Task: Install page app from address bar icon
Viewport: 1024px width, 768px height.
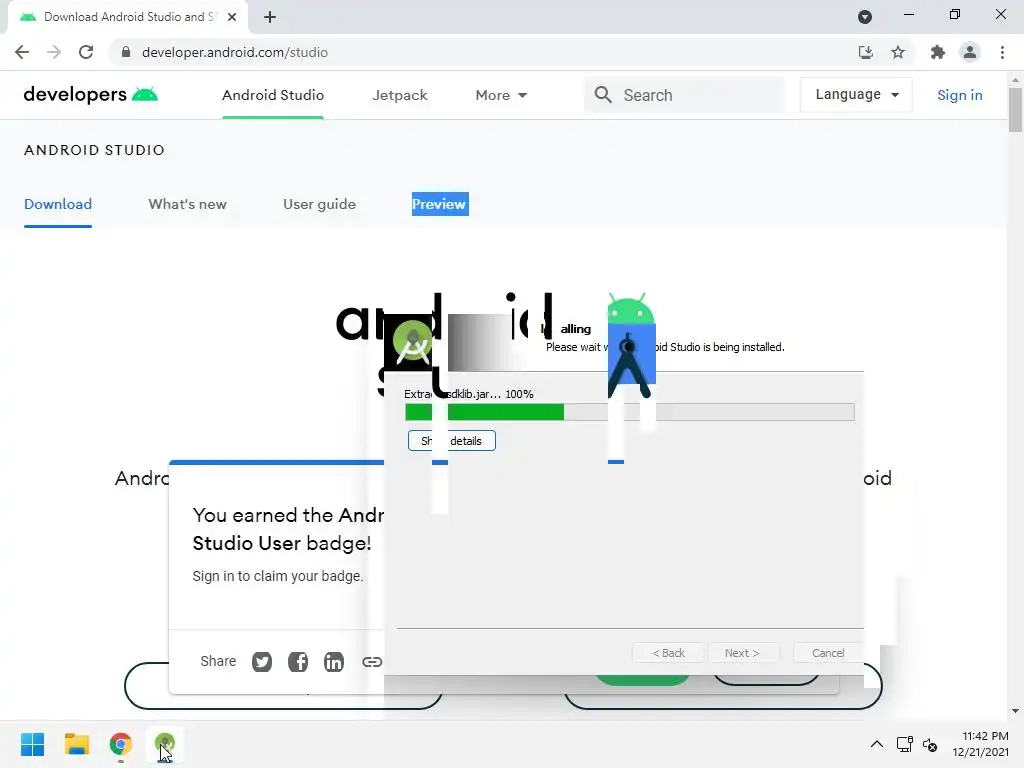Action: (865, 52)
